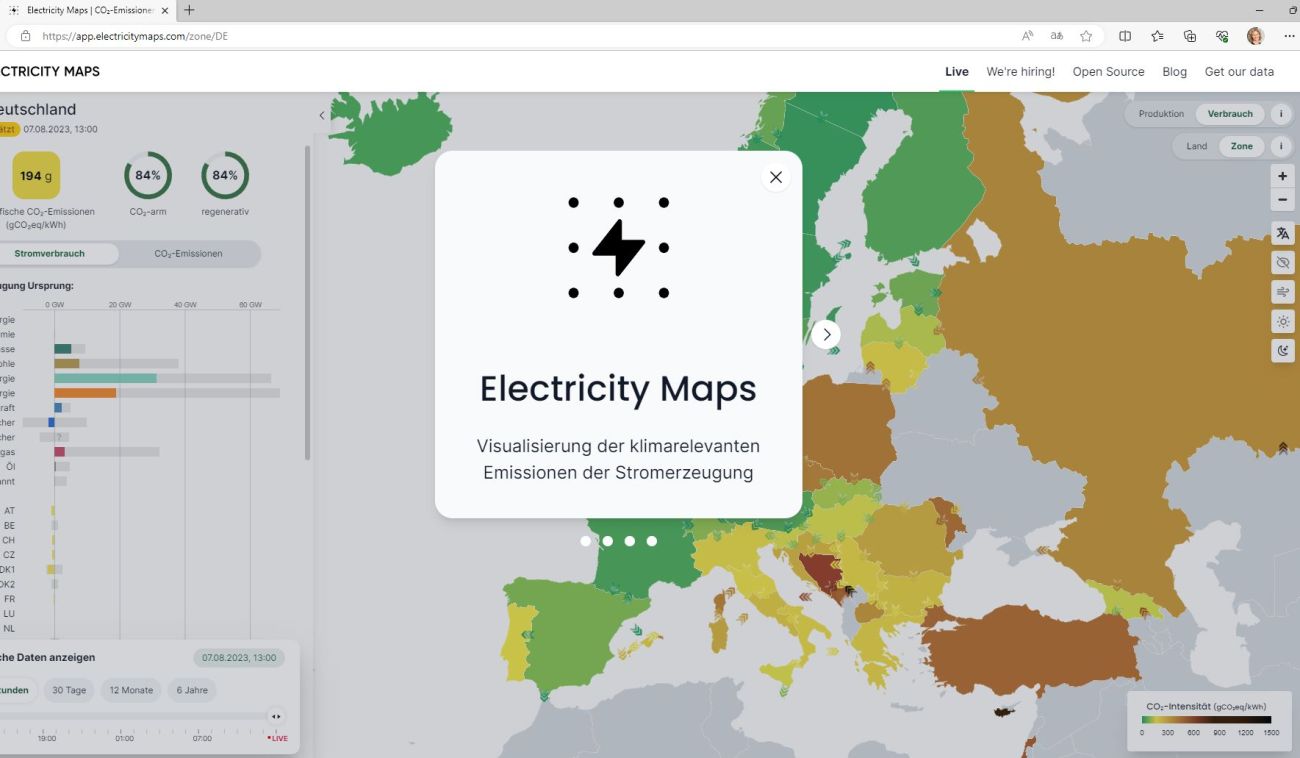The height and width of the screenshot is (758, 1300).
Task: Select the second onboarding pagination dot
Action: click(608, 541)
